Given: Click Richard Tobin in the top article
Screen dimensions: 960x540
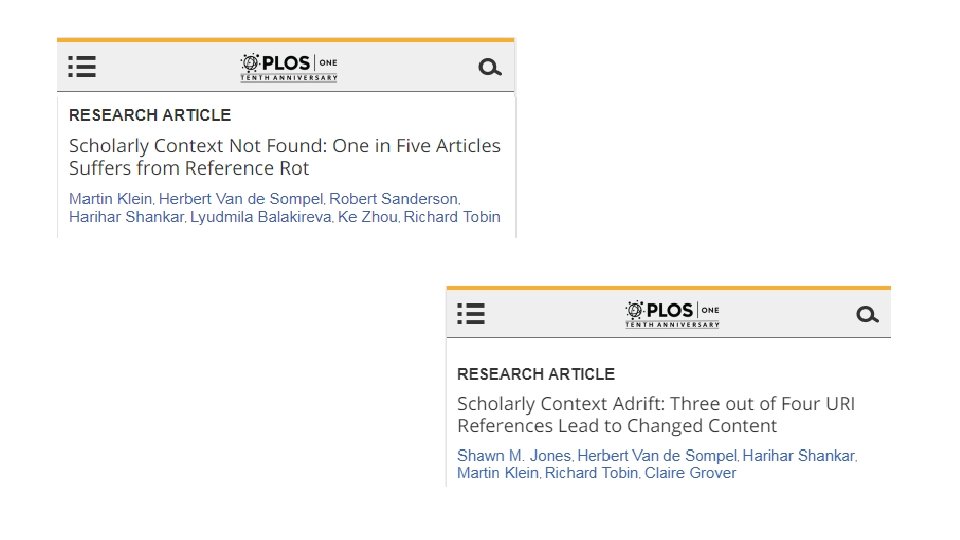Looking at the screenshot, I should pyautogui.click(x=453, y=217).
